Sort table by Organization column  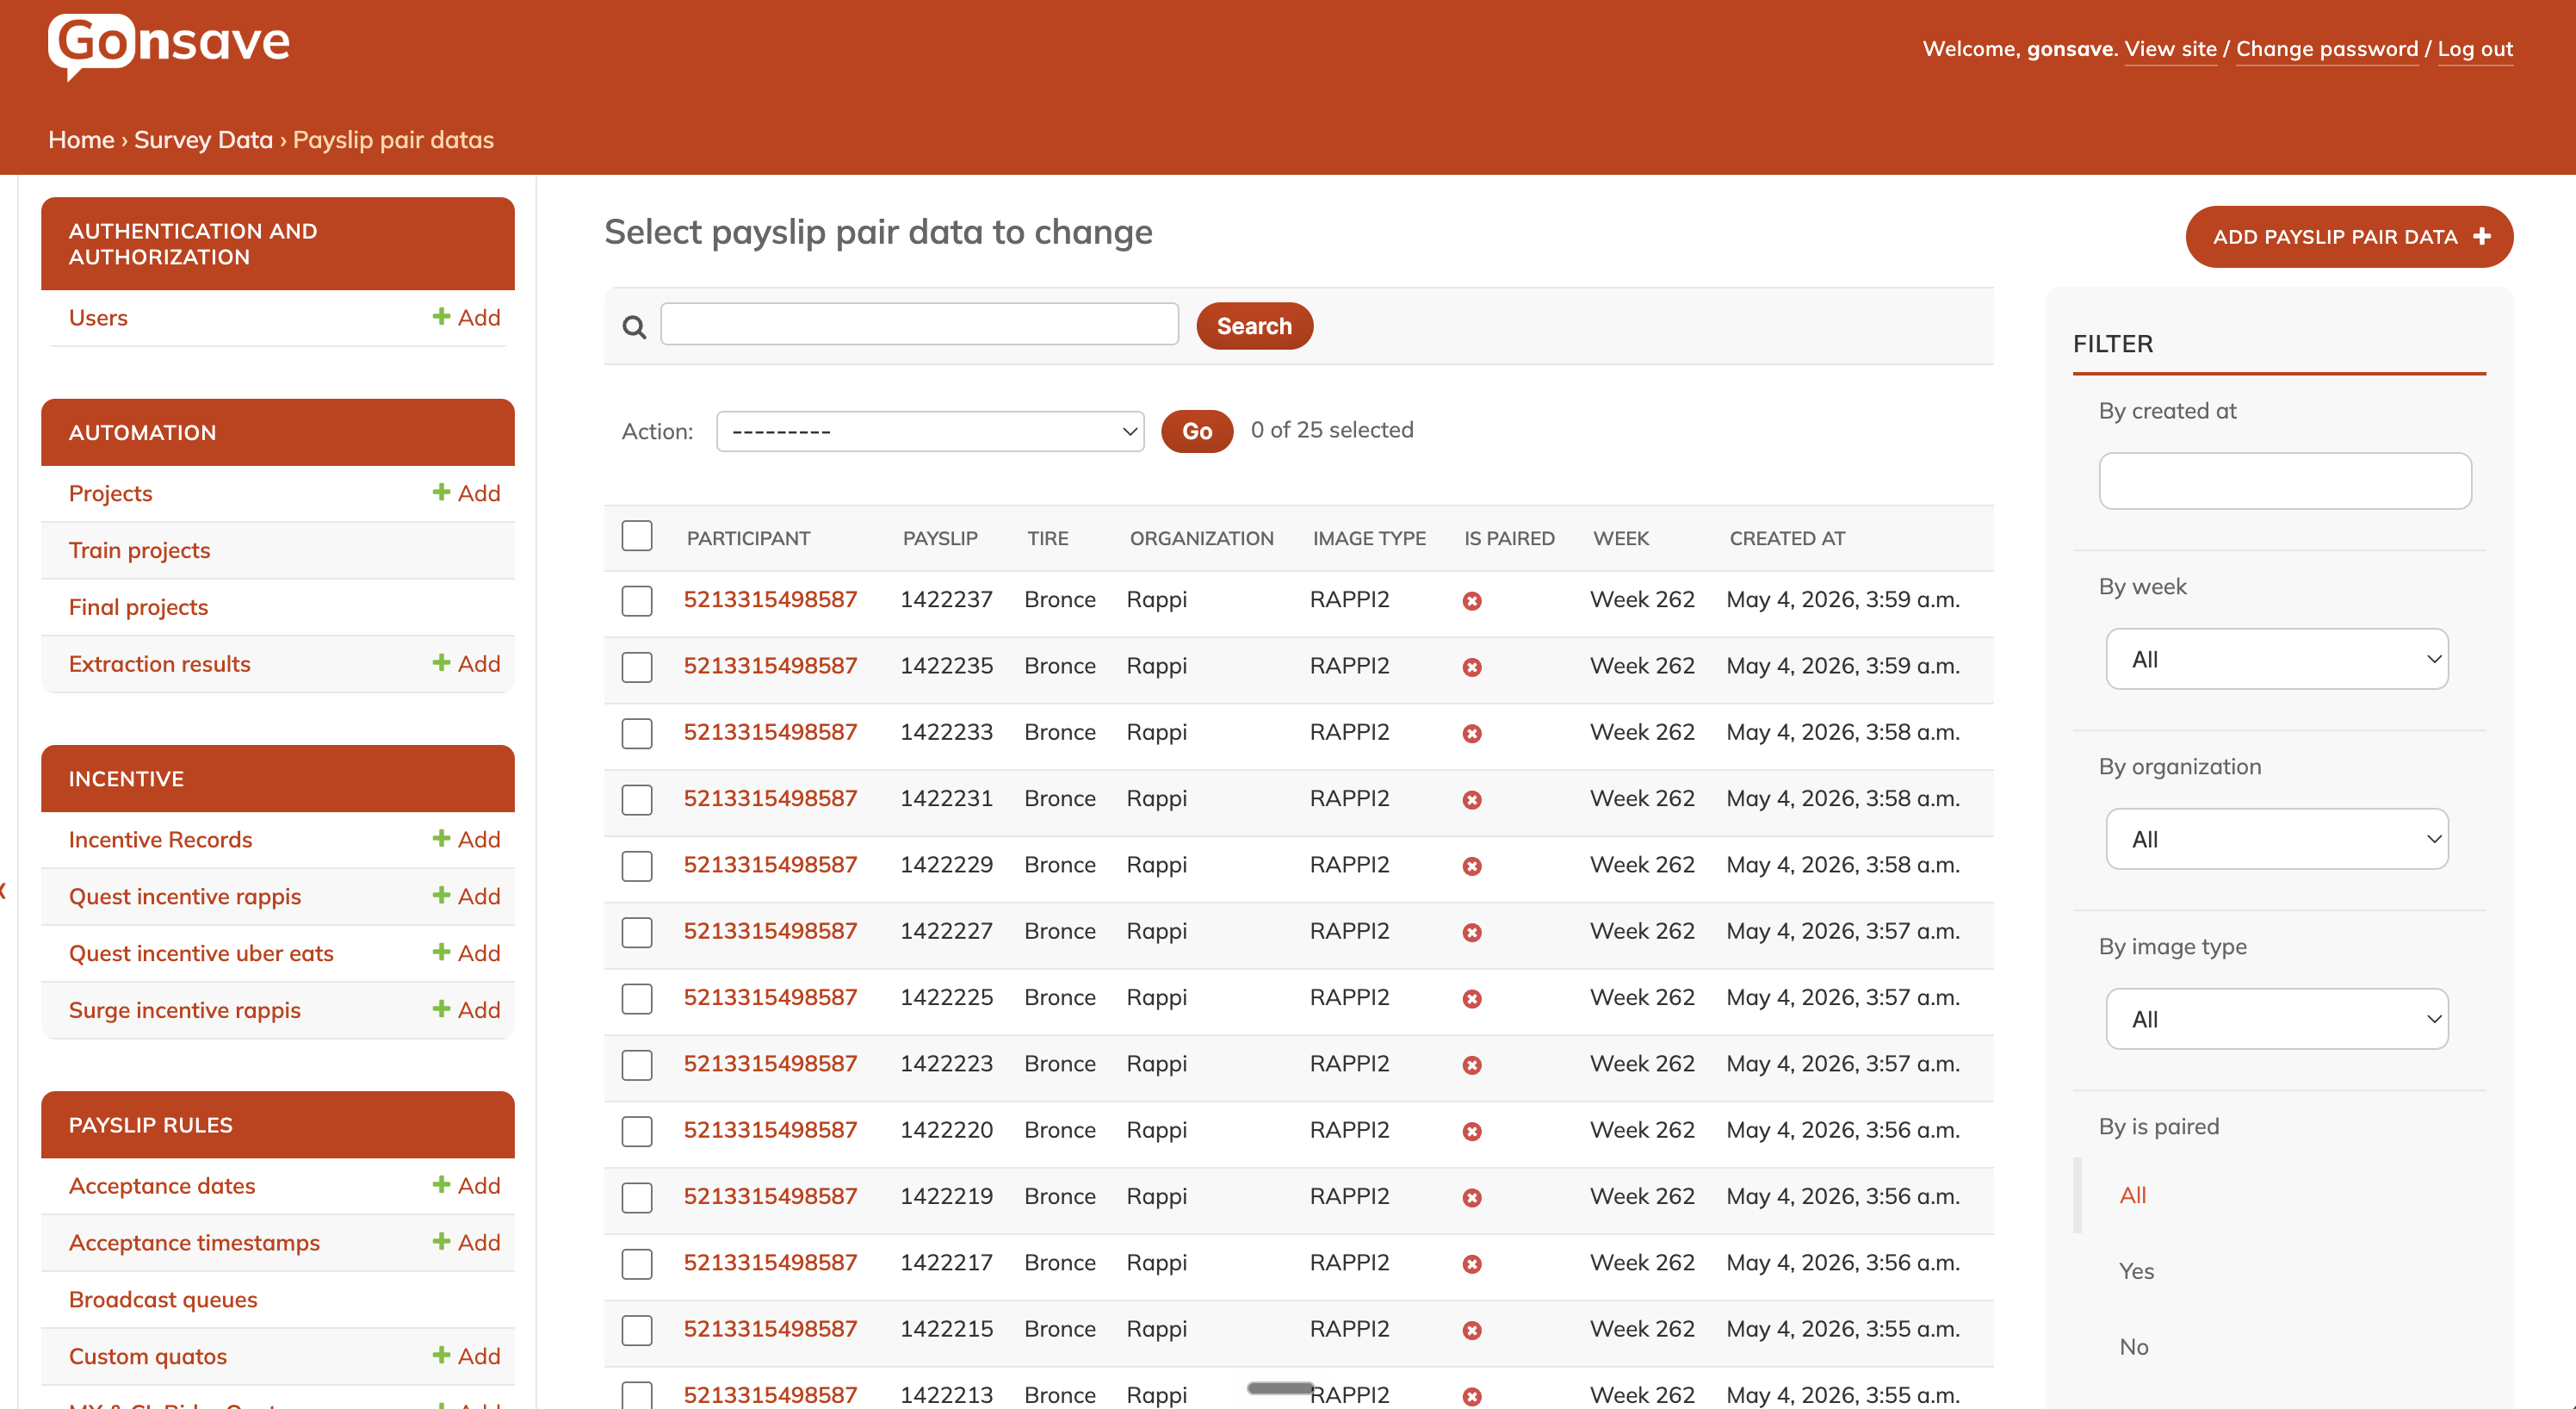click(1201, 538)
